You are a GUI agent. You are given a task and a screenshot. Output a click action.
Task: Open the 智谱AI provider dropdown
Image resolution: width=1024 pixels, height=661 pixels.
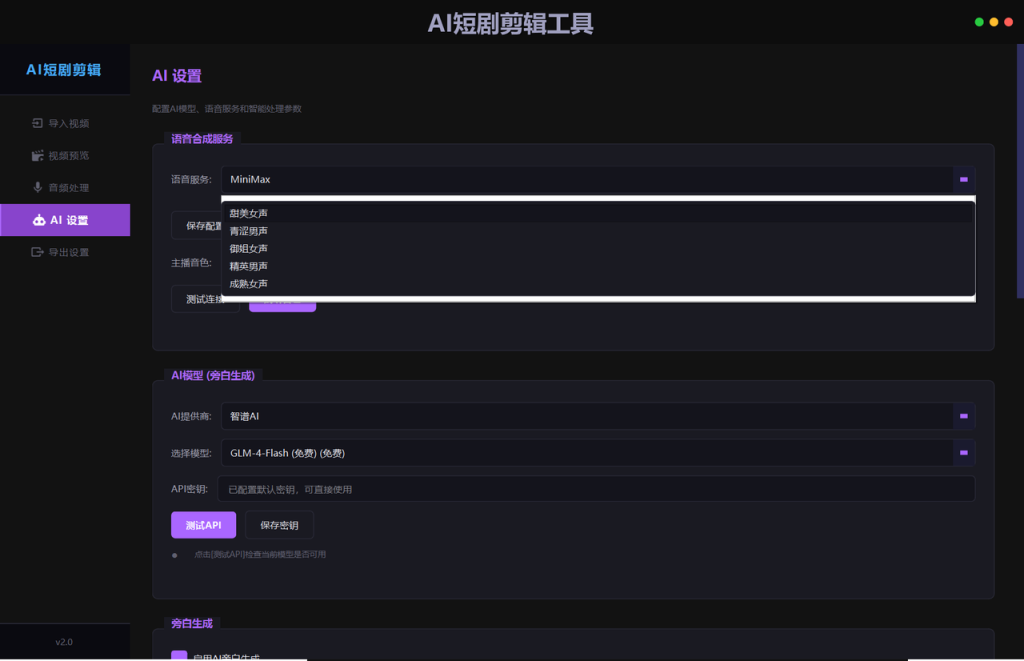tap(598, 416)
